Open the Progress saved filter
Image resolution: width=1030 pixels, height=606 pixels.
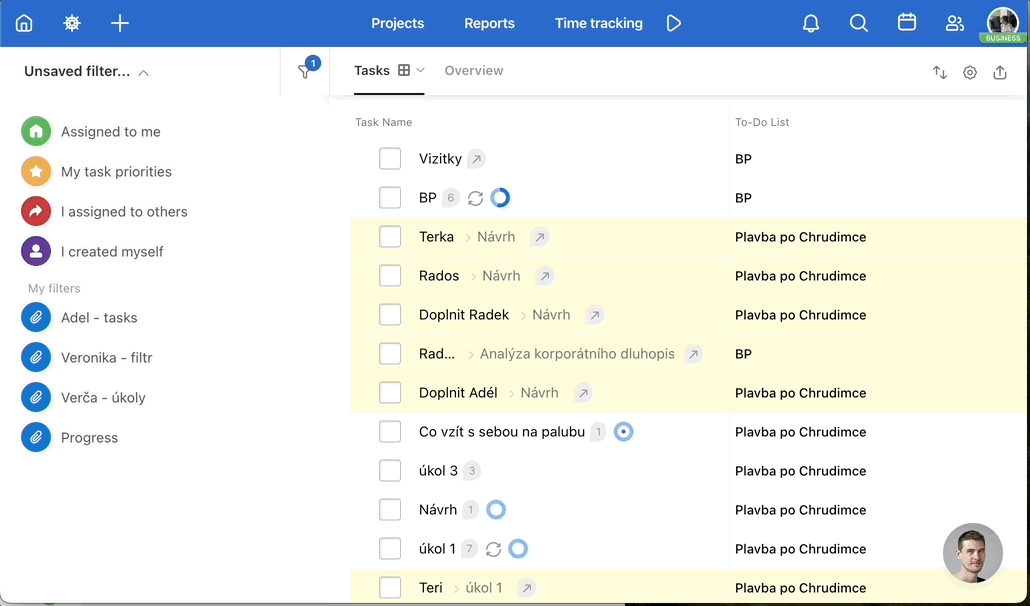pos(89,438)
